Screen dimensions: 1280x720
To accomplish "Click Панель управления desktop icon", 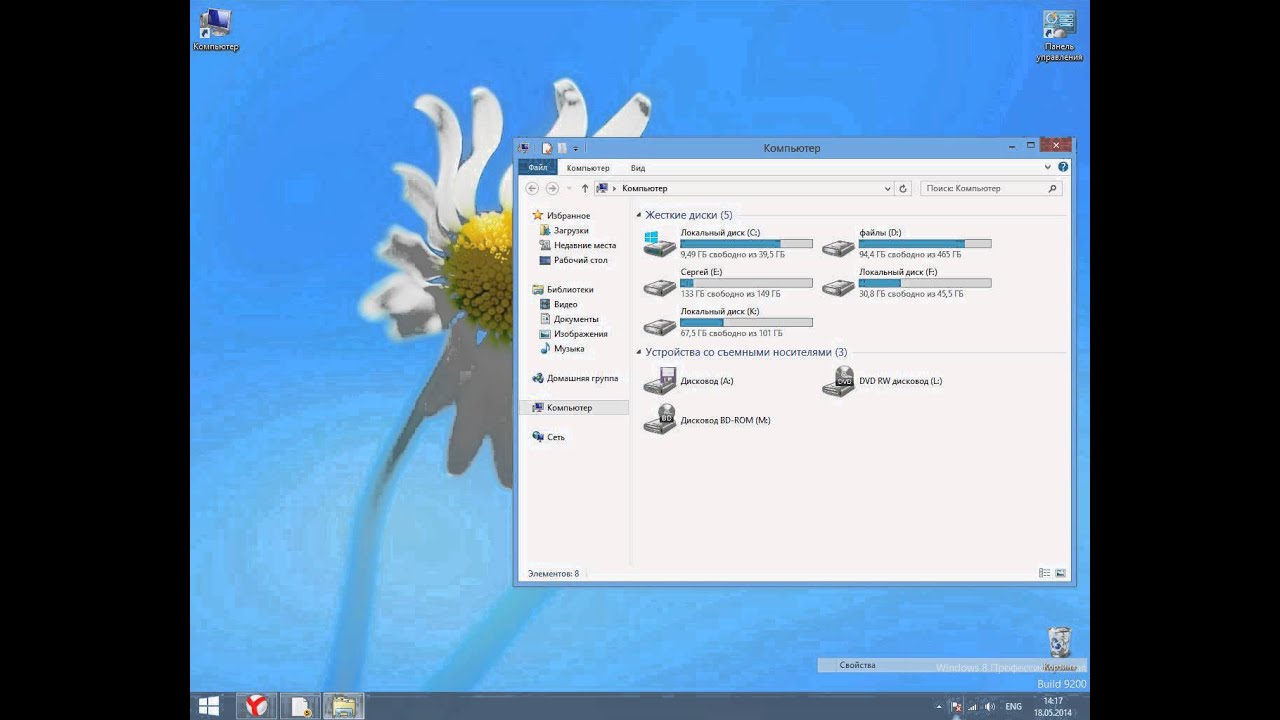I will point(1059,36).
